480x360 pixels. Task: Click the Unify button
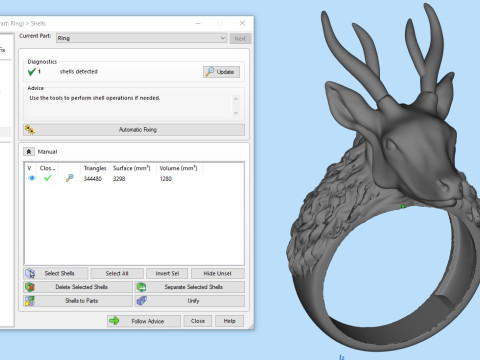pyautogui.click(x=190, y=301)
